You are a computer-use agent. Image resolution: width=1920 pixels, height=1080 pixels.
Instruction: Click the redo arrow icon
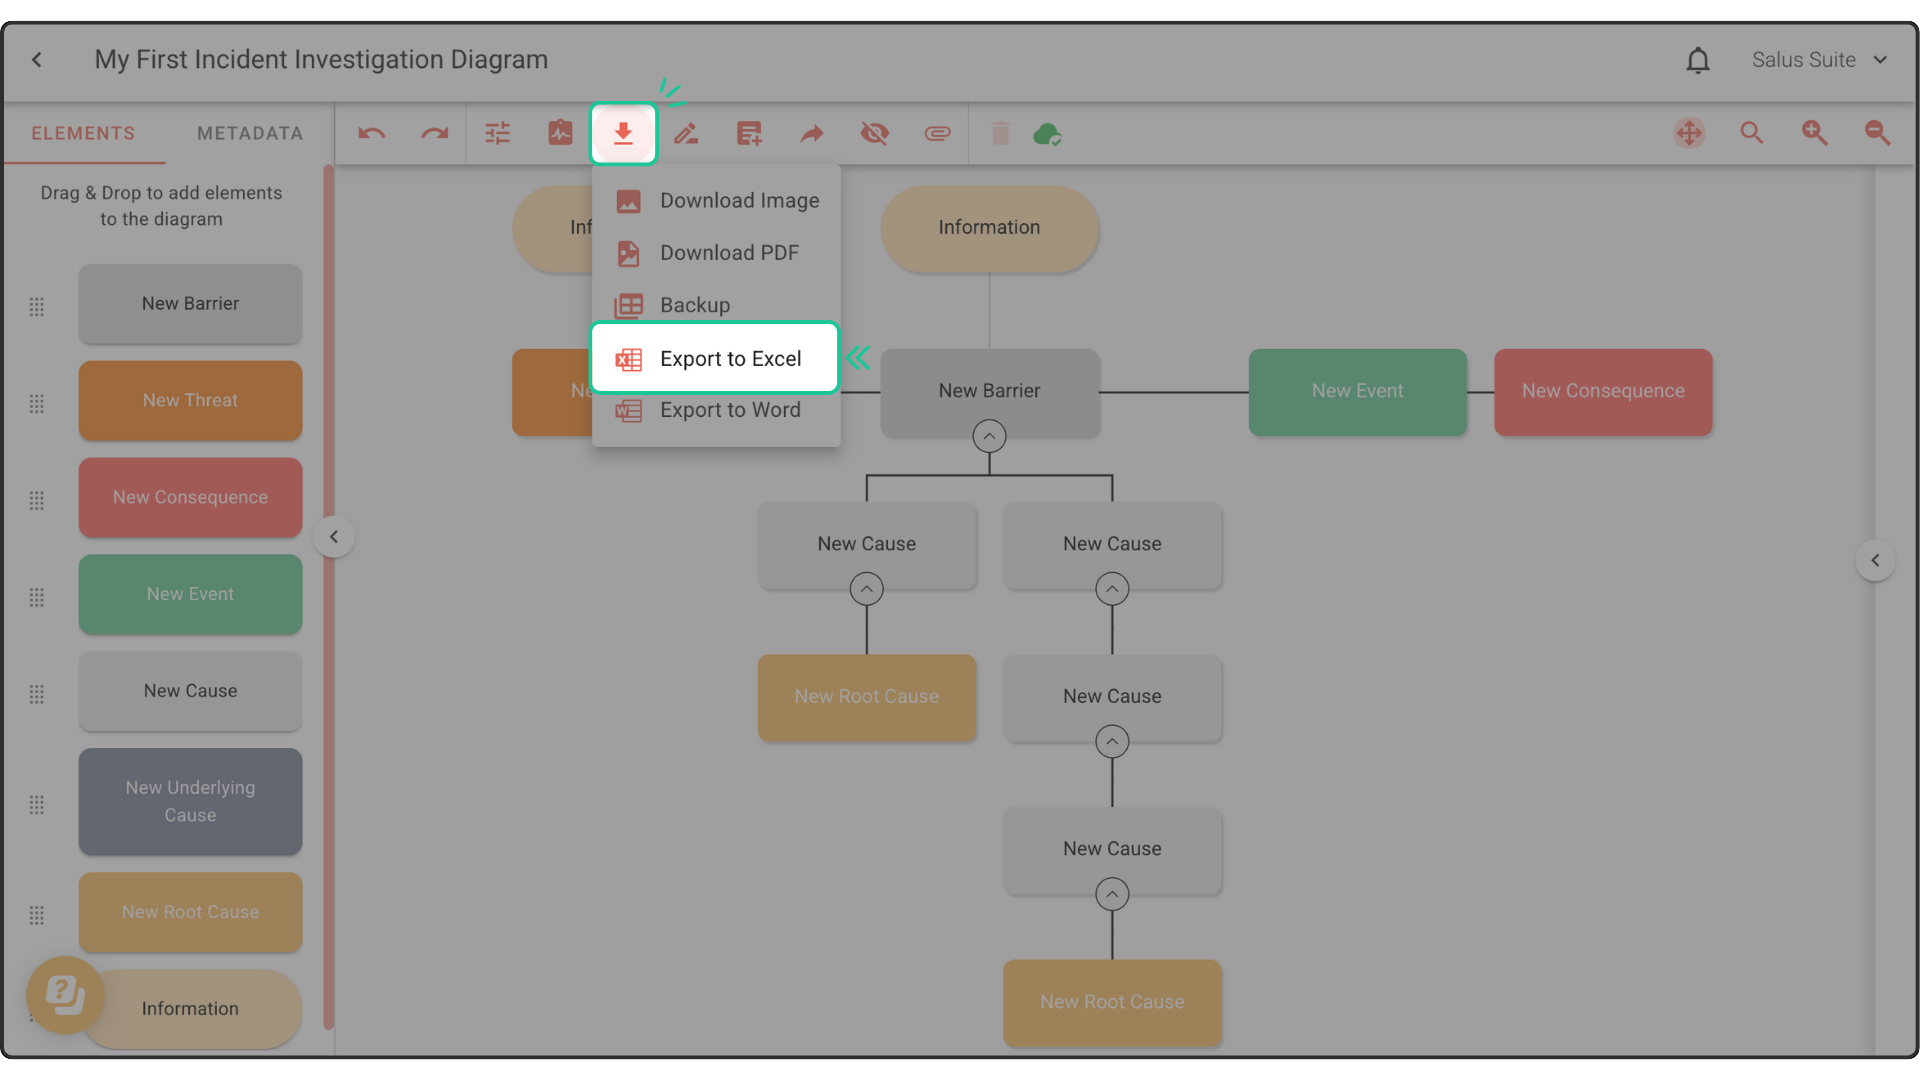(434, 133)
